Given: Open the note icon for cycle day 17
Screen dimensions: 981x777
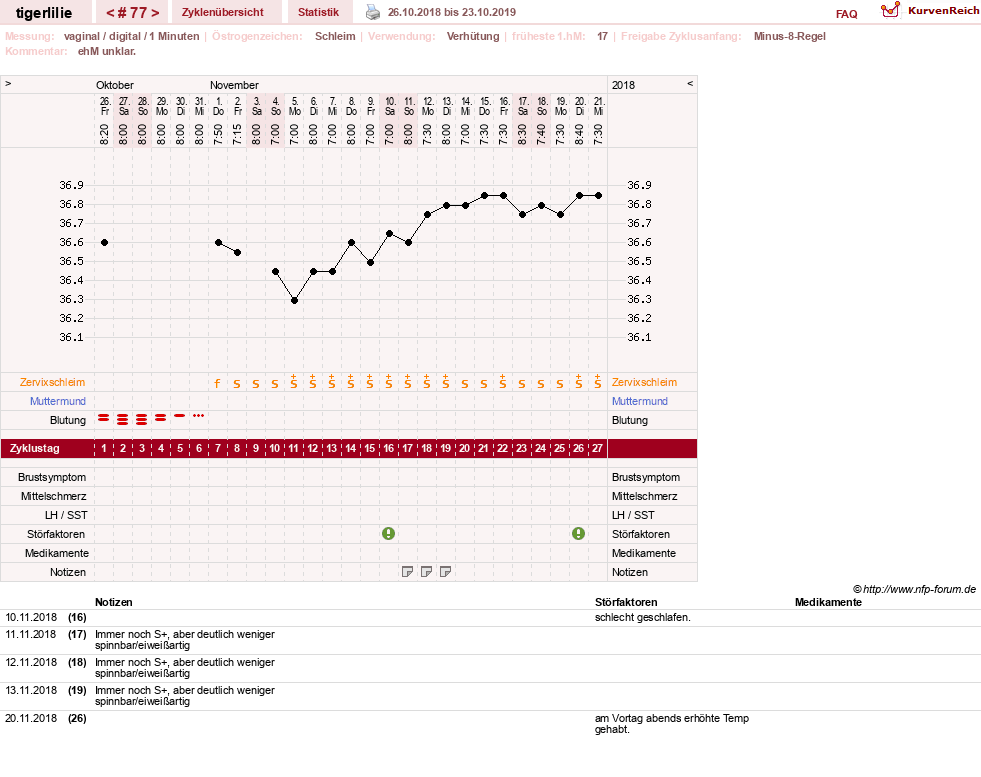Looking at the screenshot, I should click(x=407, y=572).
